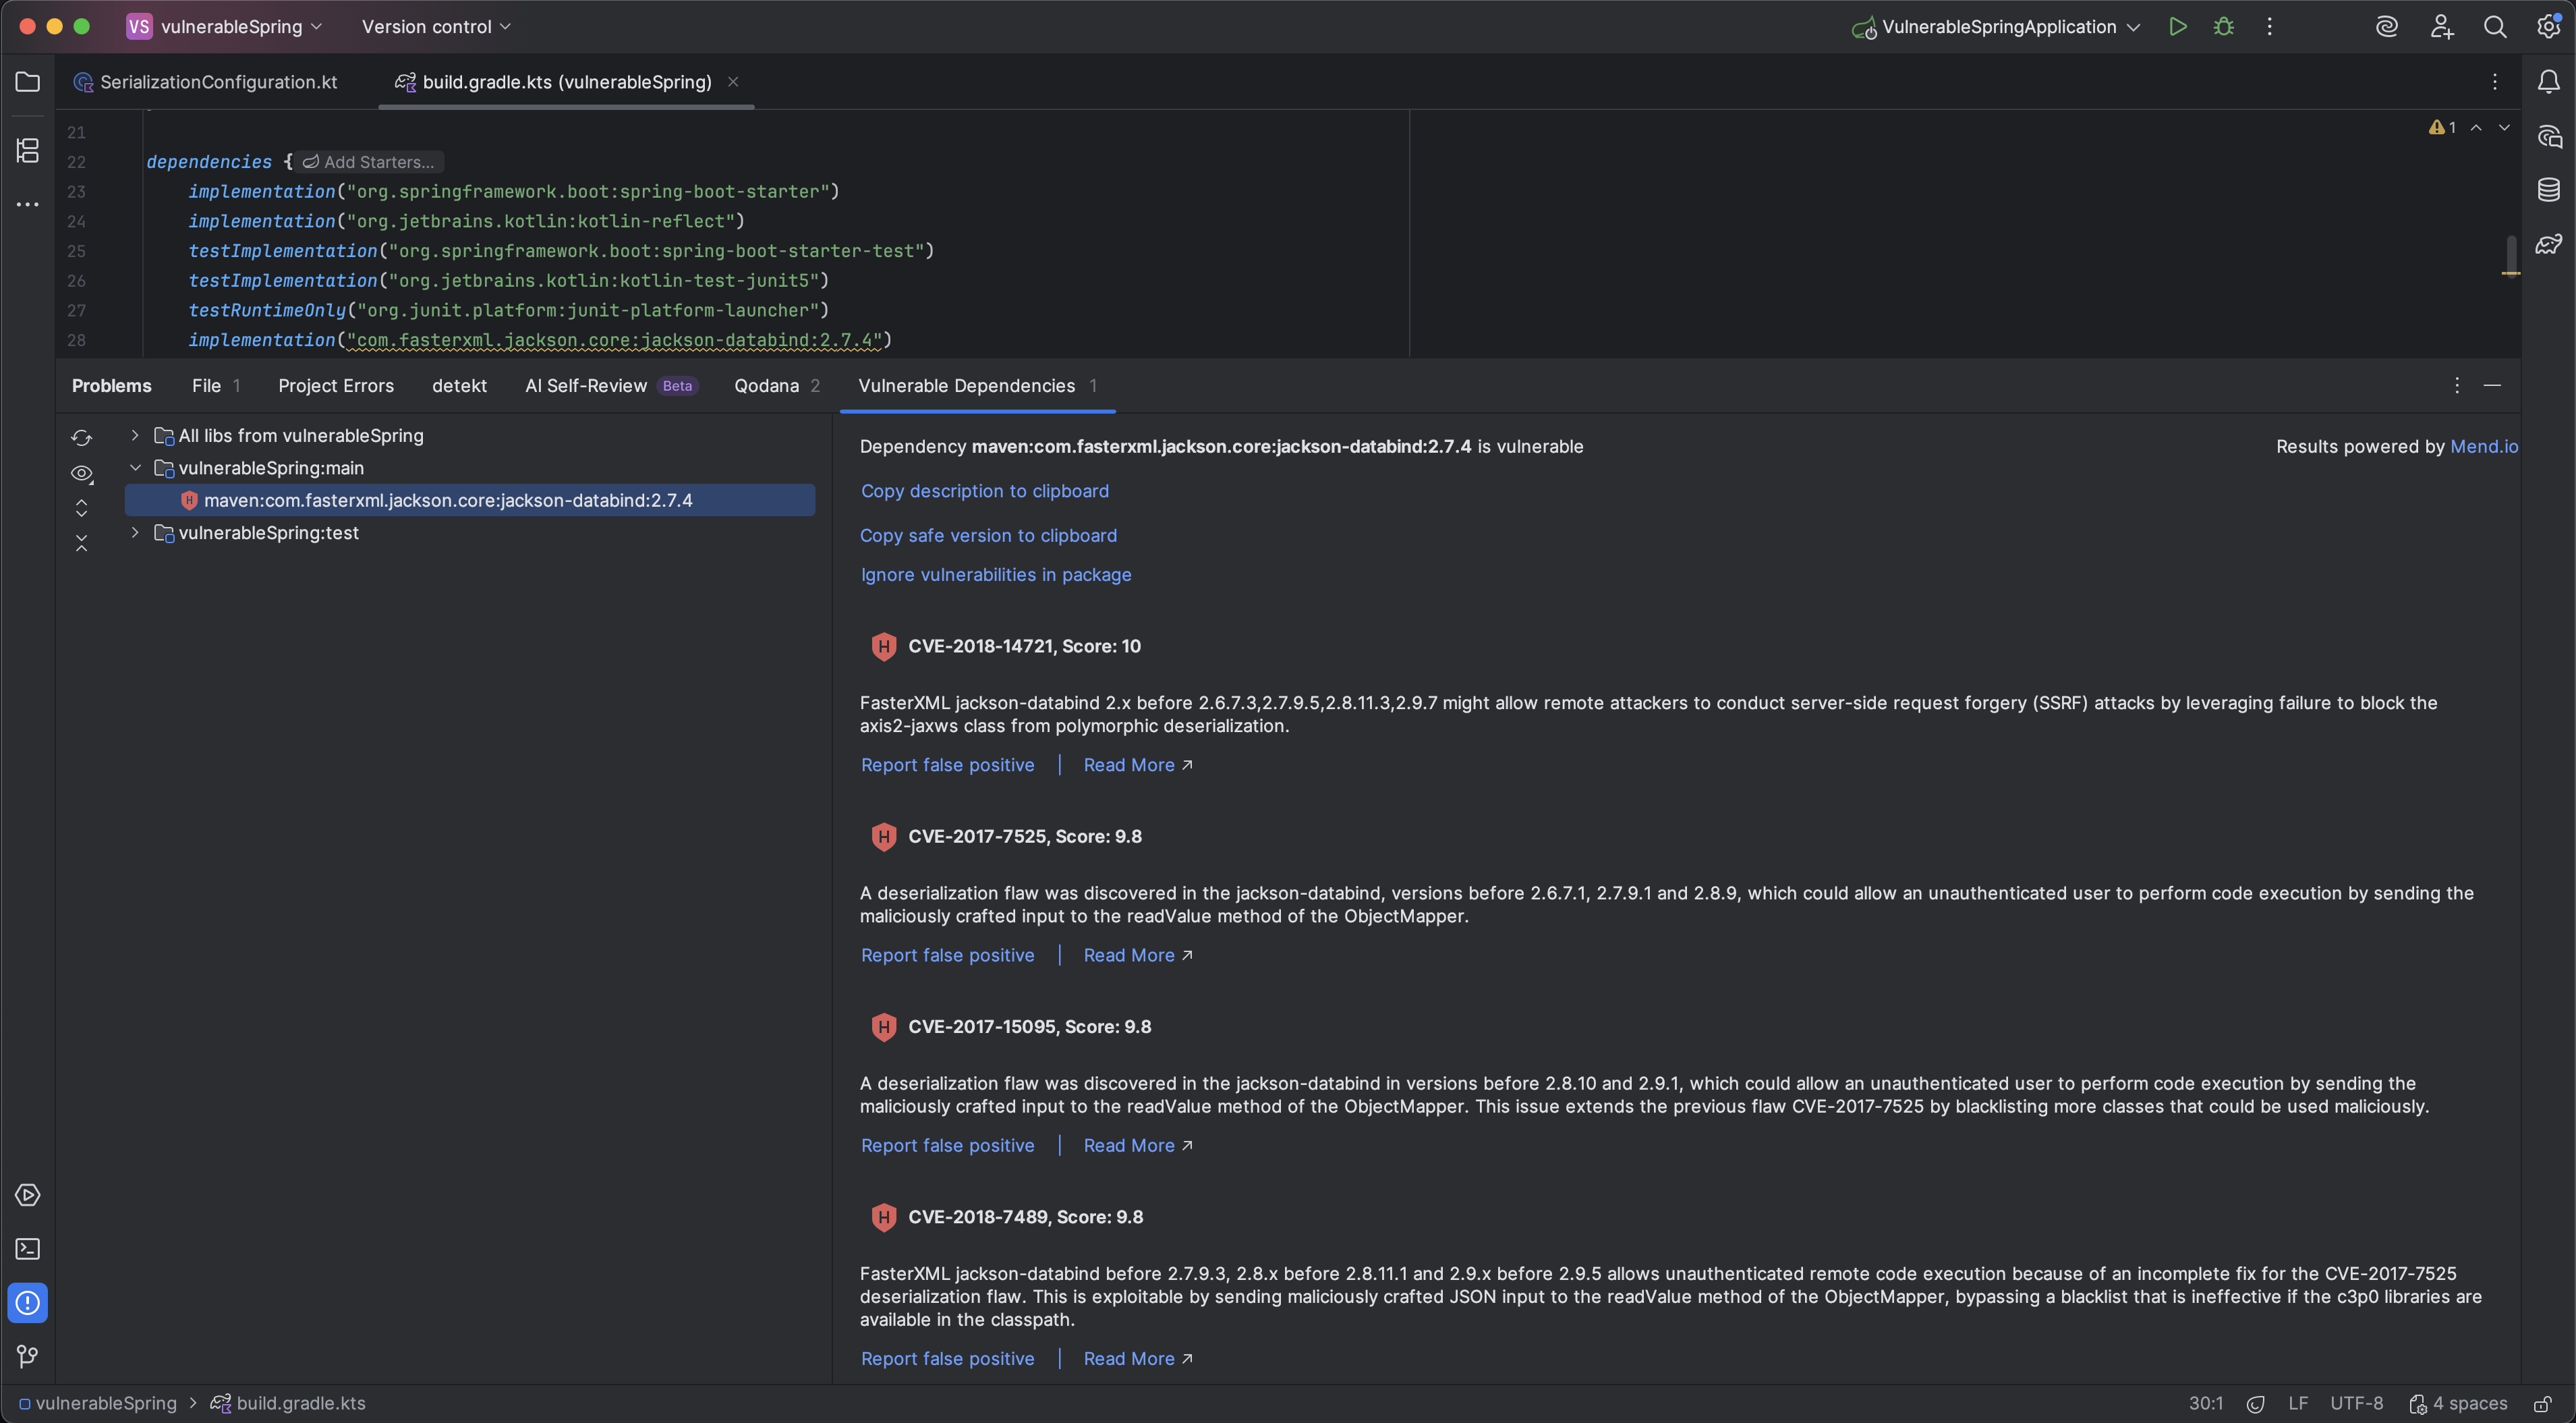Viewport: 2576px width, 1423px height.
Task: Read More about CVE-2017-7525
Action: tap(1138, 956)
